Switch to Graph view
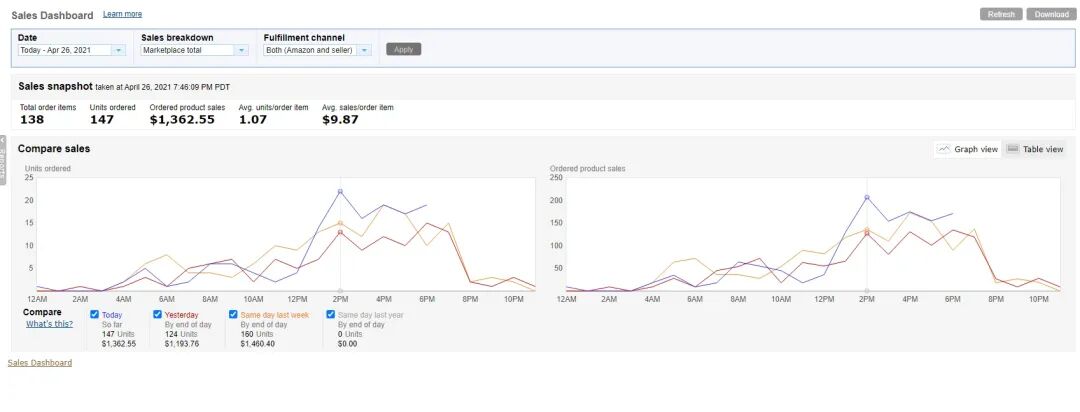This screenshot has width=1080, height=412. pos(967,149)
